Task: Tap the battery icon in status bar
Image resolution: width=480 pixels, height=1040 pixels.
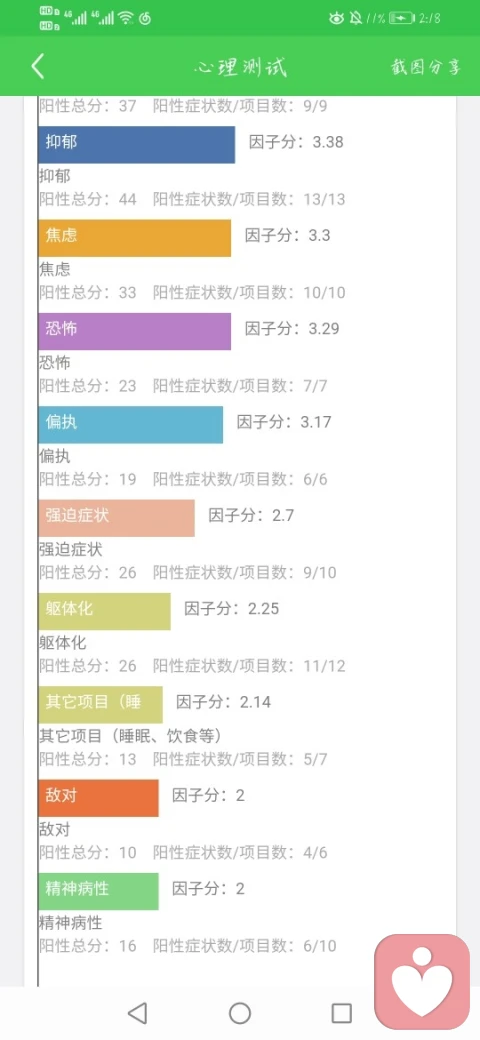Action: point(401,18)
